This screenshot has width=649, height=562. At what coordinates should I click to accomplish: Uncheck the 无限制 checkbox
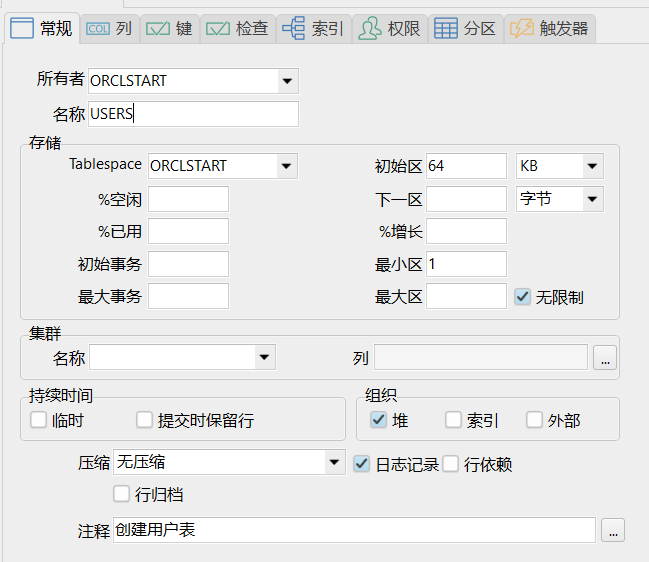tap(522, 297)
